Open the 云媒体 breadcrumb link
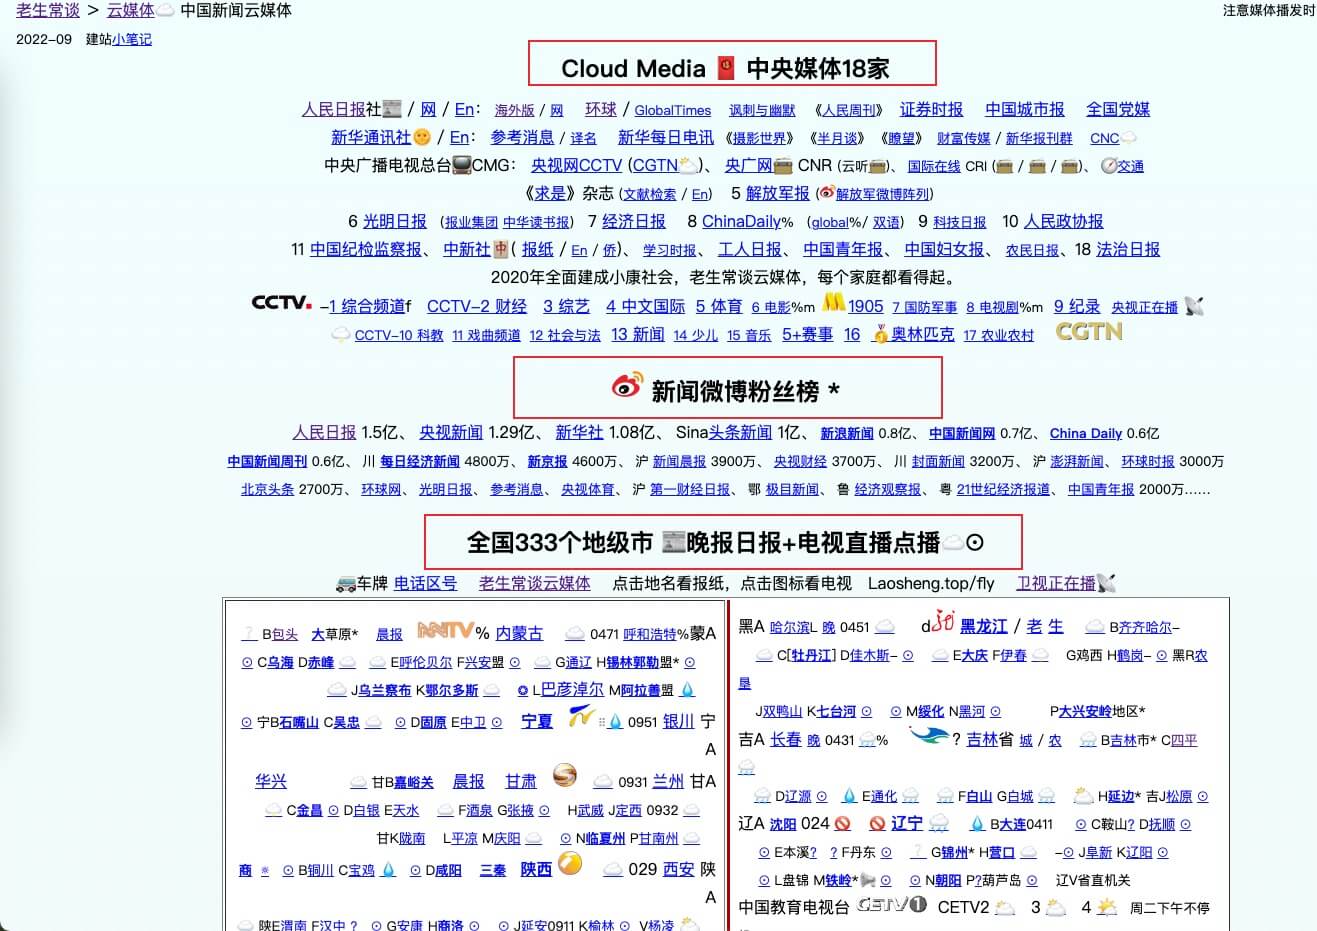The height and width of the screenshot is (931, 1317). [x=131, y=10]
